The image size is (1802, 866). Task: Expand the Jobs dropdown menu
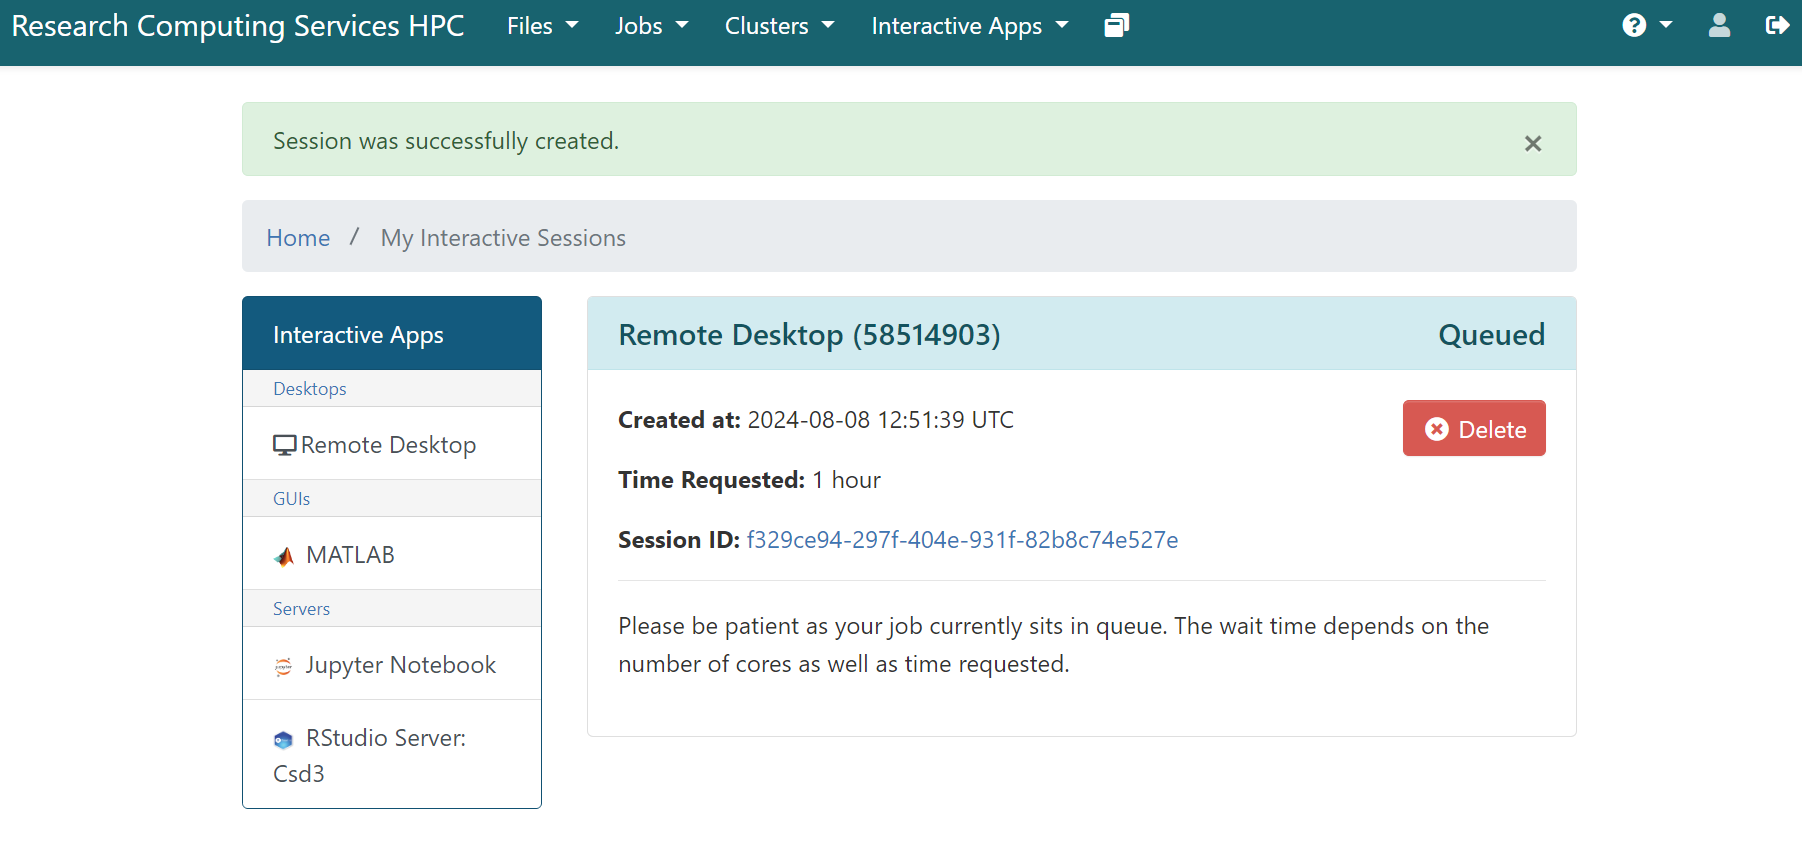coord(651,26)
